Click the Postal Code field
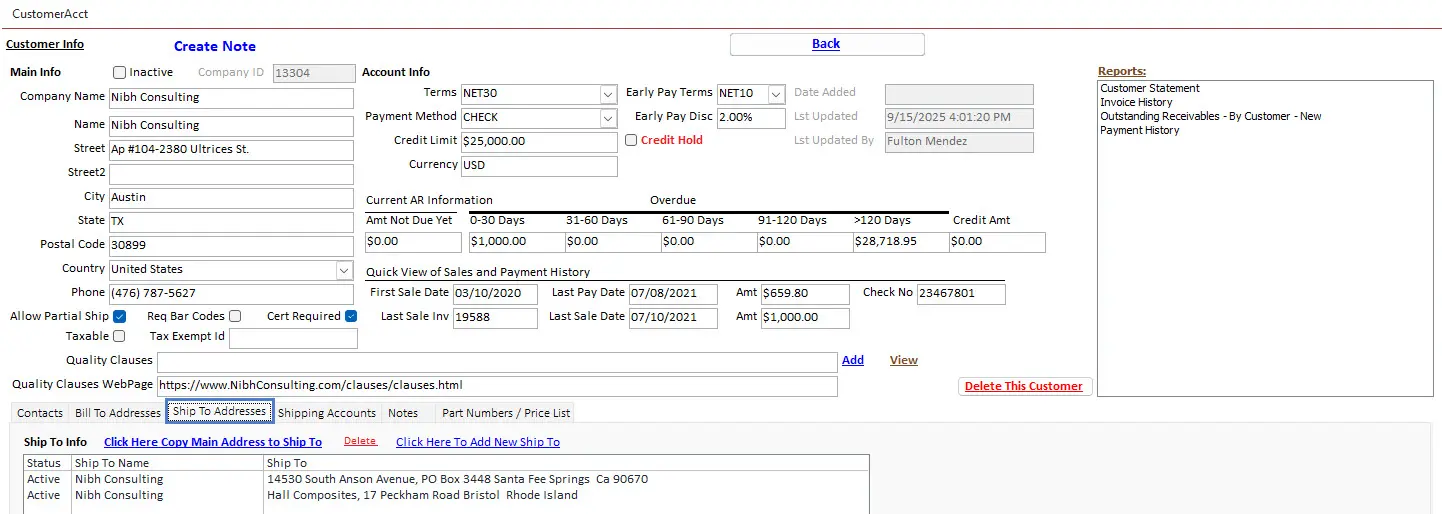This screenshot has height=514, width=1442. pos(231,246)
